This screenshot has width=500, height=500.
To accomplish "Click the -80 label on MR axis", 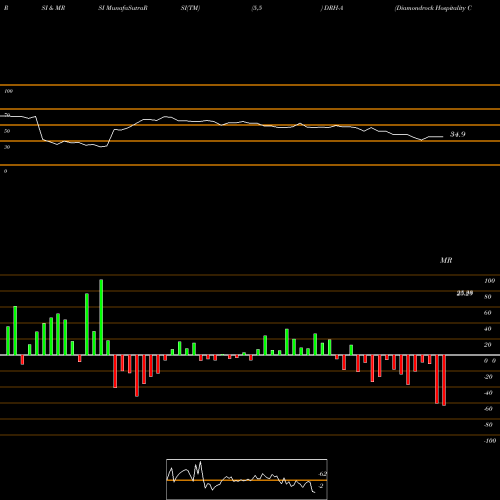I will 488,425.
